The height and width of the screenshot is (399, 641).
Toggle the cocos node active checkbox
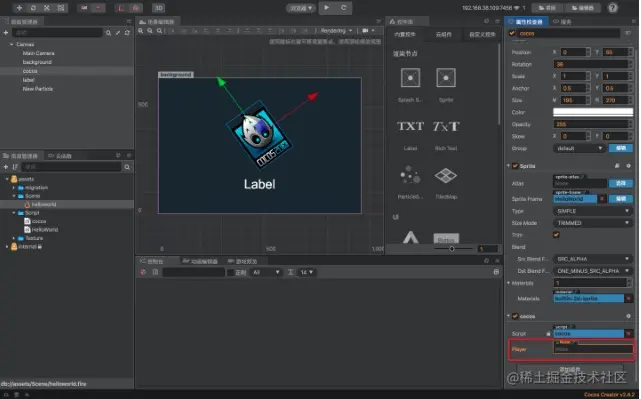click(512, 33)
